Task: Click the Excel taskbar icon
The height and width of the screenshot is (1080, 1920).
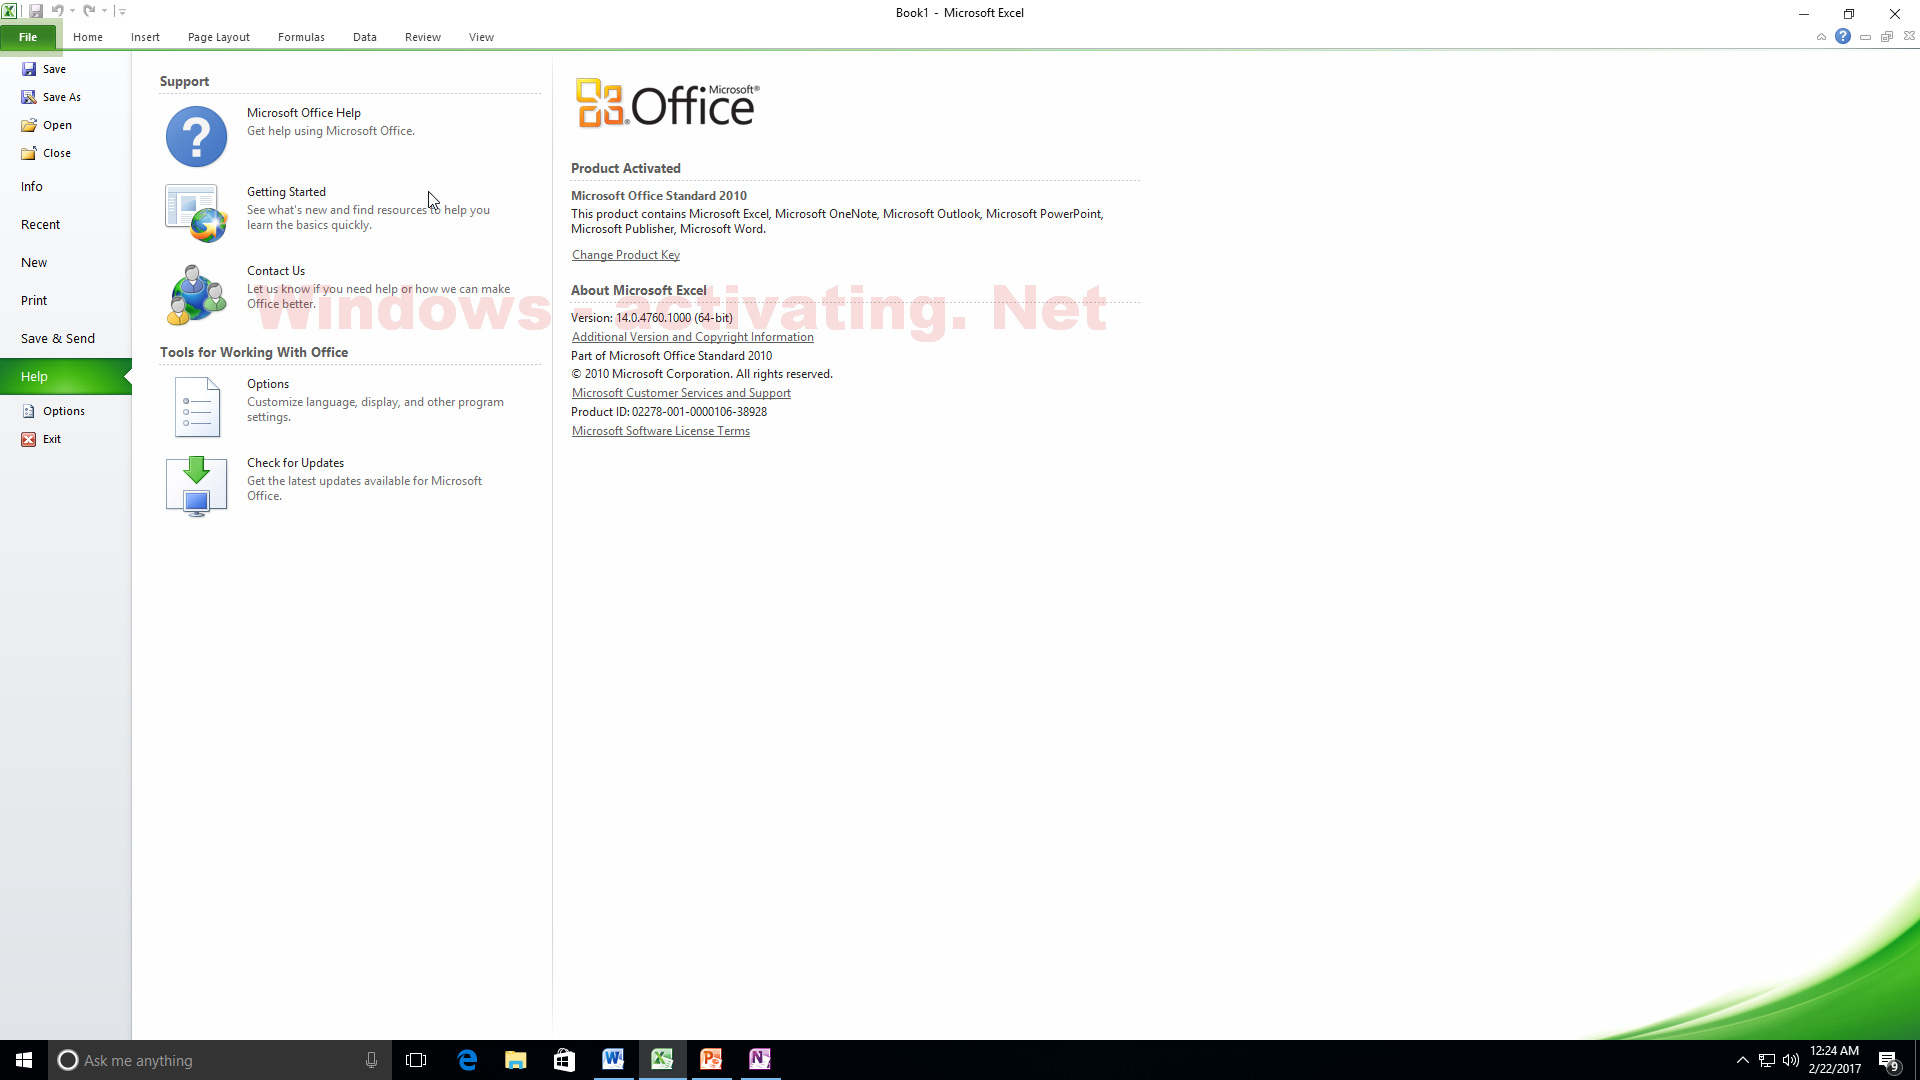Action: pos(662,1060)
